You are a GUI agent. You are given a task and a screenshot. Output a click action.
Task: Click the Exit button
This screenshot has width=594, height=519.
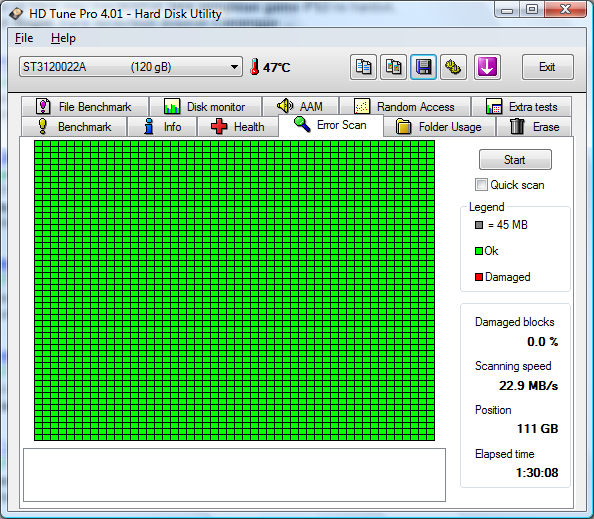pyautogui.click(x=547, y=67)
